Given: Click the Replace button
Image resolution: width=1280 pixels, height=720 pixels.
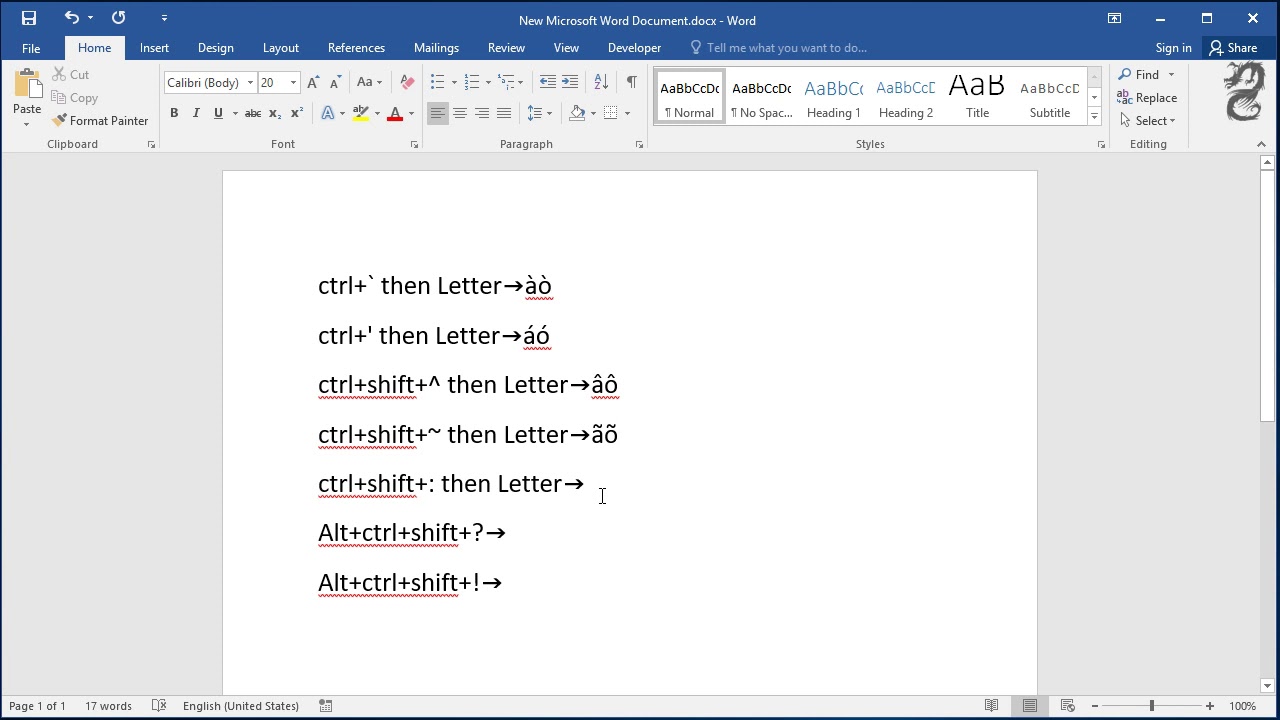Looking at the screenshot, I should tap(1146, 98).
